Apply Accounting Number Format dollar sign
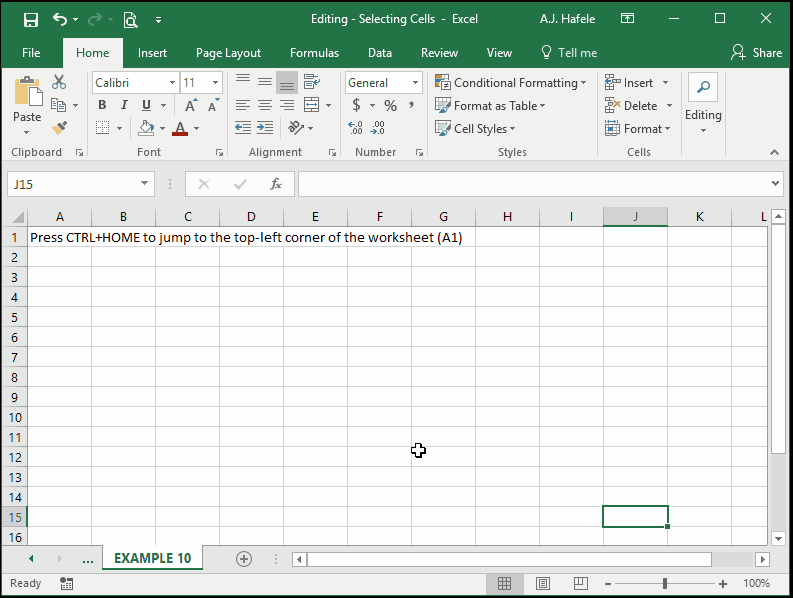793x598 pixels. pyautogui.click(x=357, y=105)
